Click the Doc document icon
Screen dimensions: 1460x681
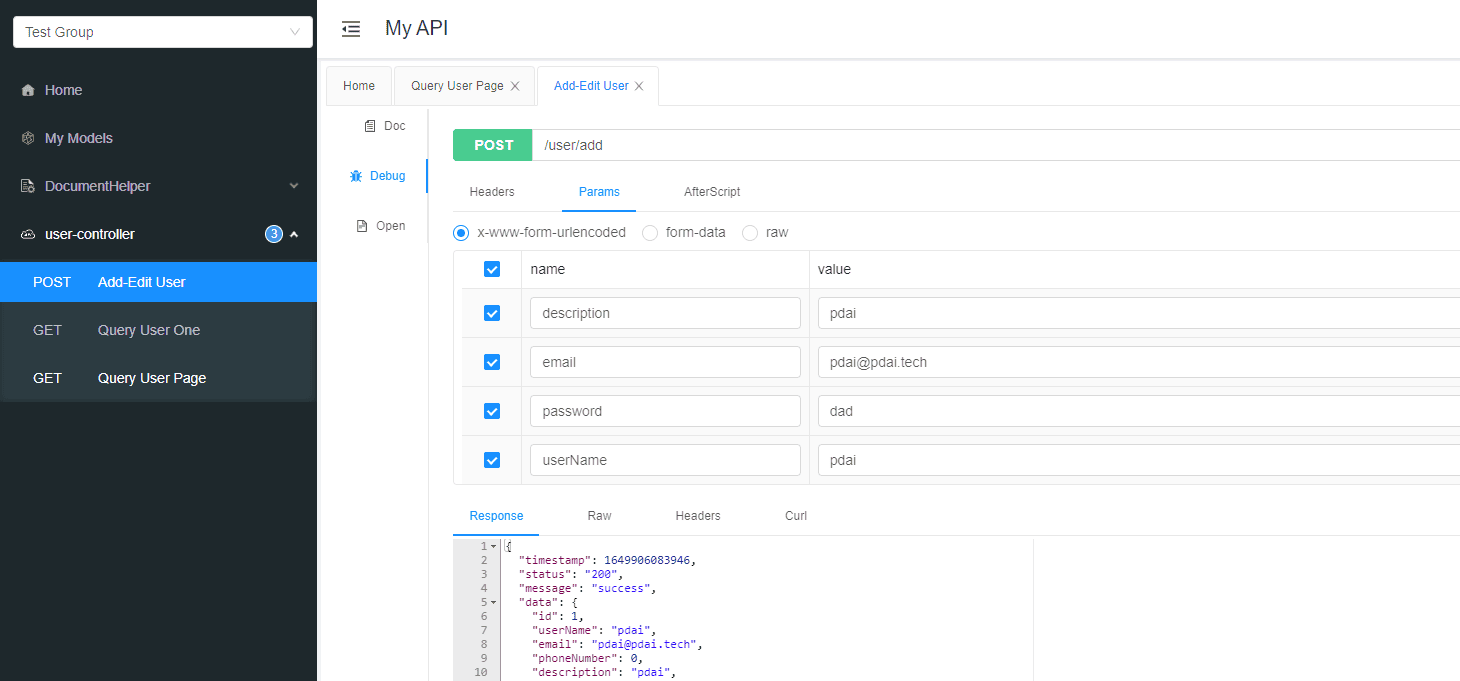(369, 126)
